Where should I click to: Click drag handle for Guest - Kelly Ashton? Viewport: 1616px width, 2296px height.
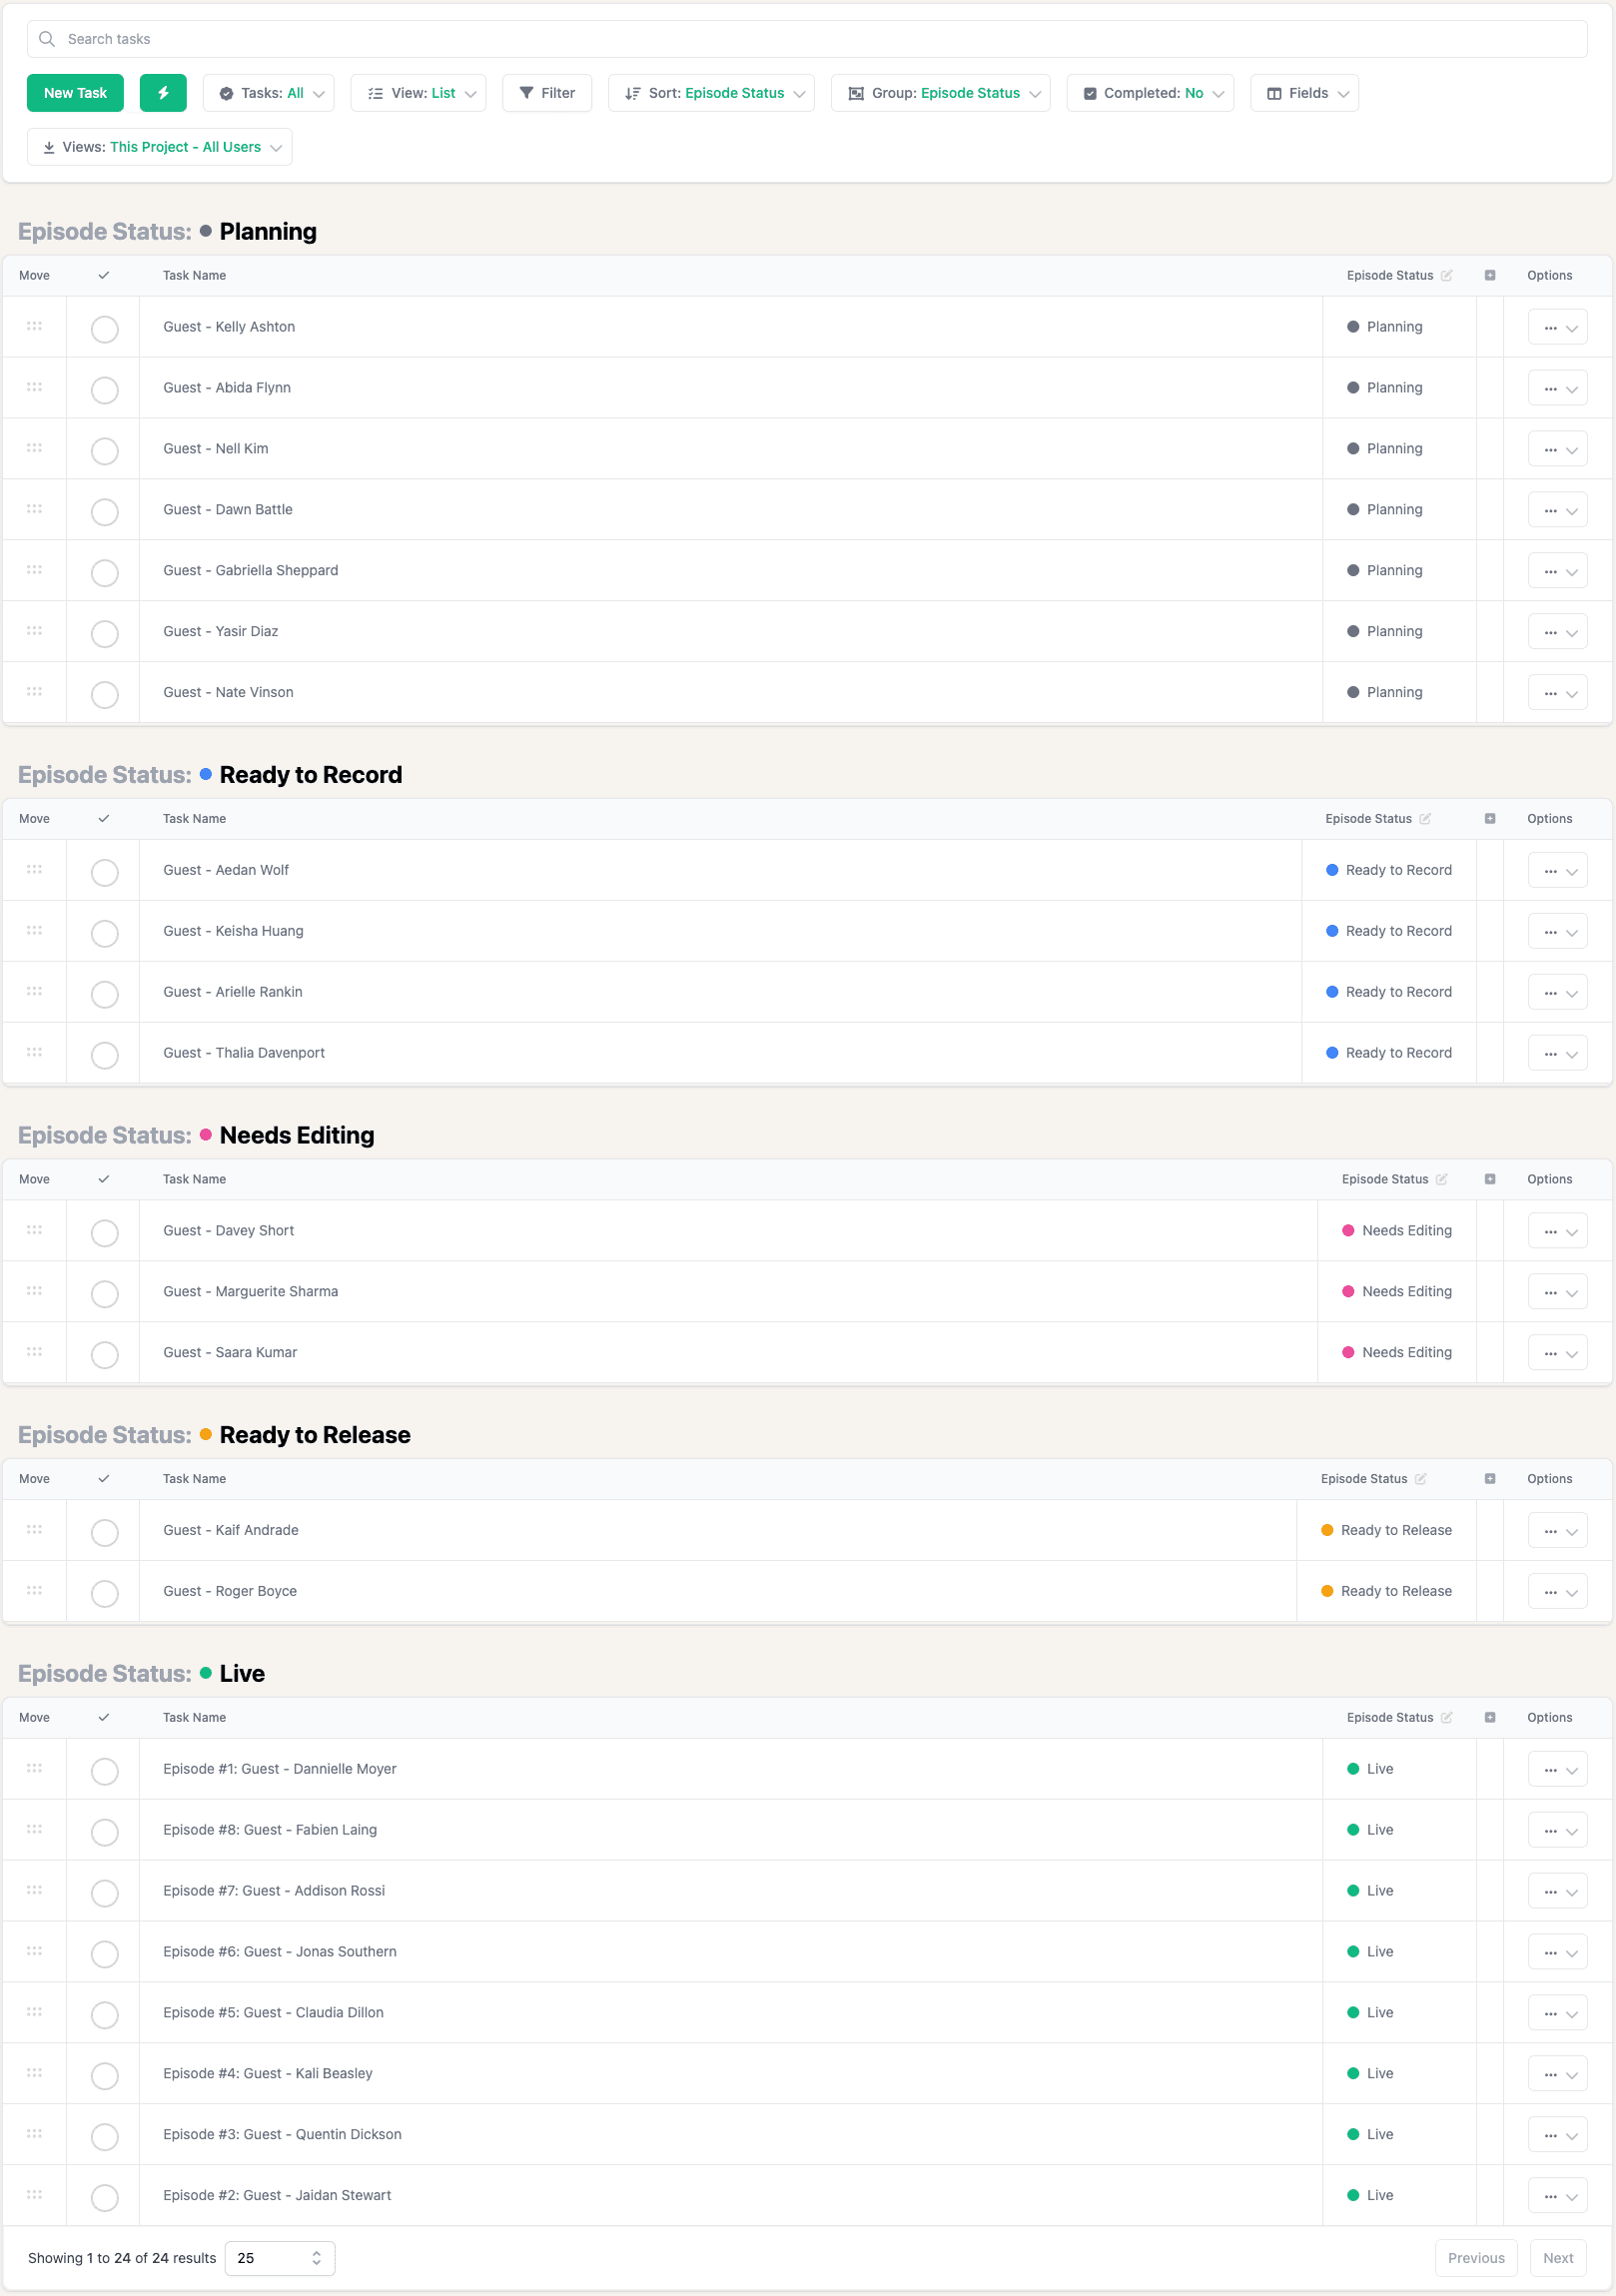point(34,327)
